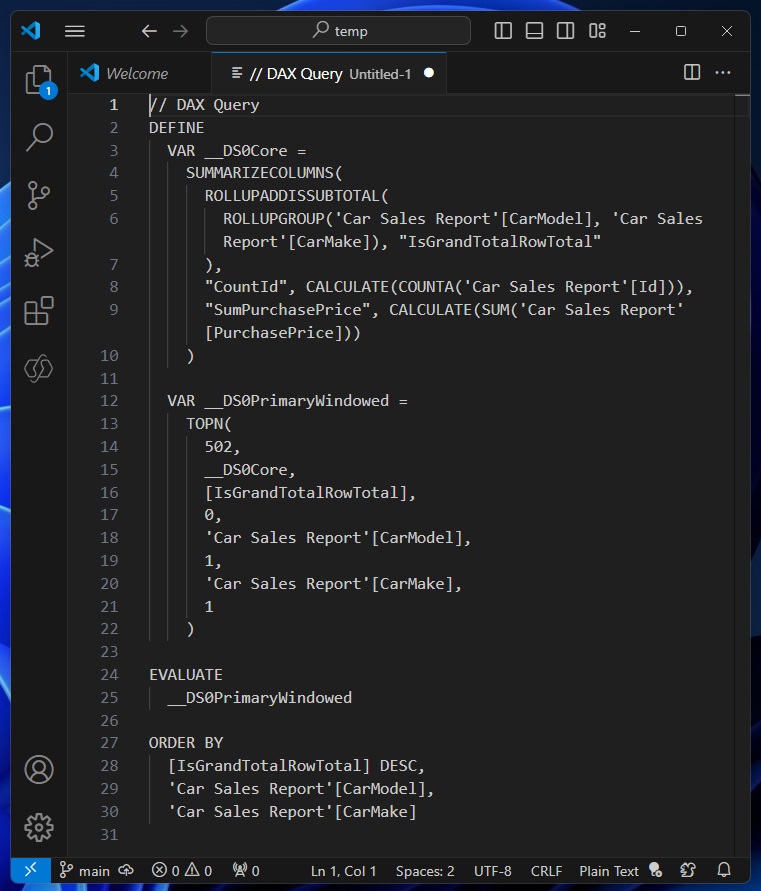The width and height of the screenshot is (761, 891).
Task: Change encoding via UTF-8
Action: tap(493, 871)
